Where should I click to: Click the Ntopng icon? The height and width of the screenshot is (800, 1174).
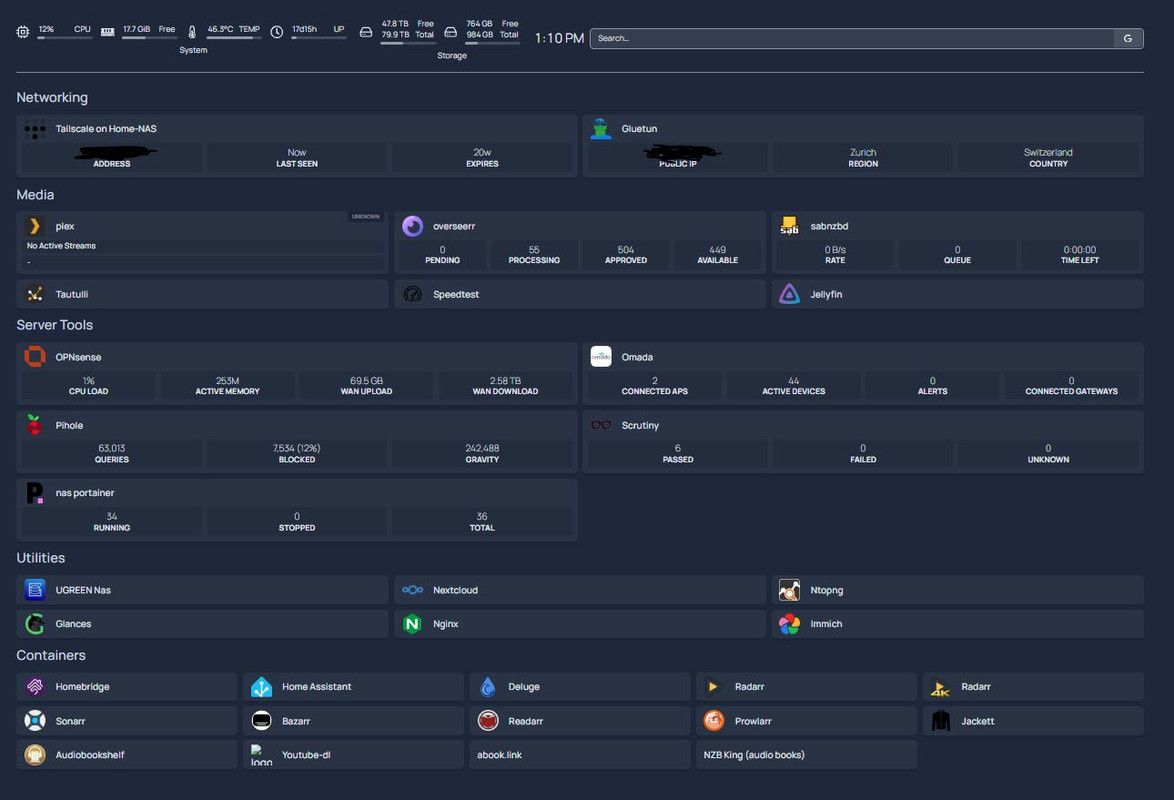point(789,590)
